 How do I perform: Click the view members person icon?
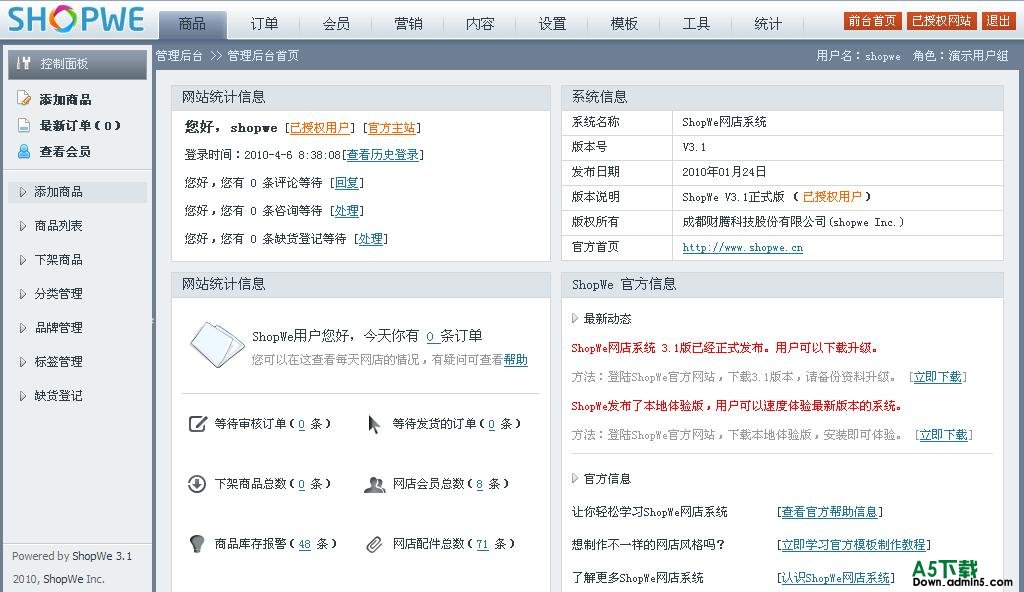(x=24, y=151)
